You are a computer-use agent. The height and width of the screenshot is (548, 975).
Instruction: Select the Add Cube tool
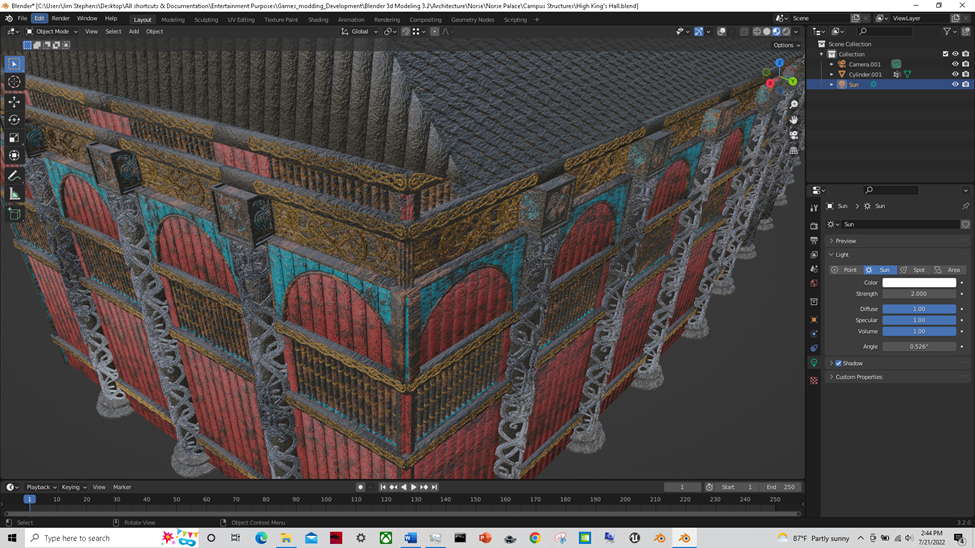14,214
